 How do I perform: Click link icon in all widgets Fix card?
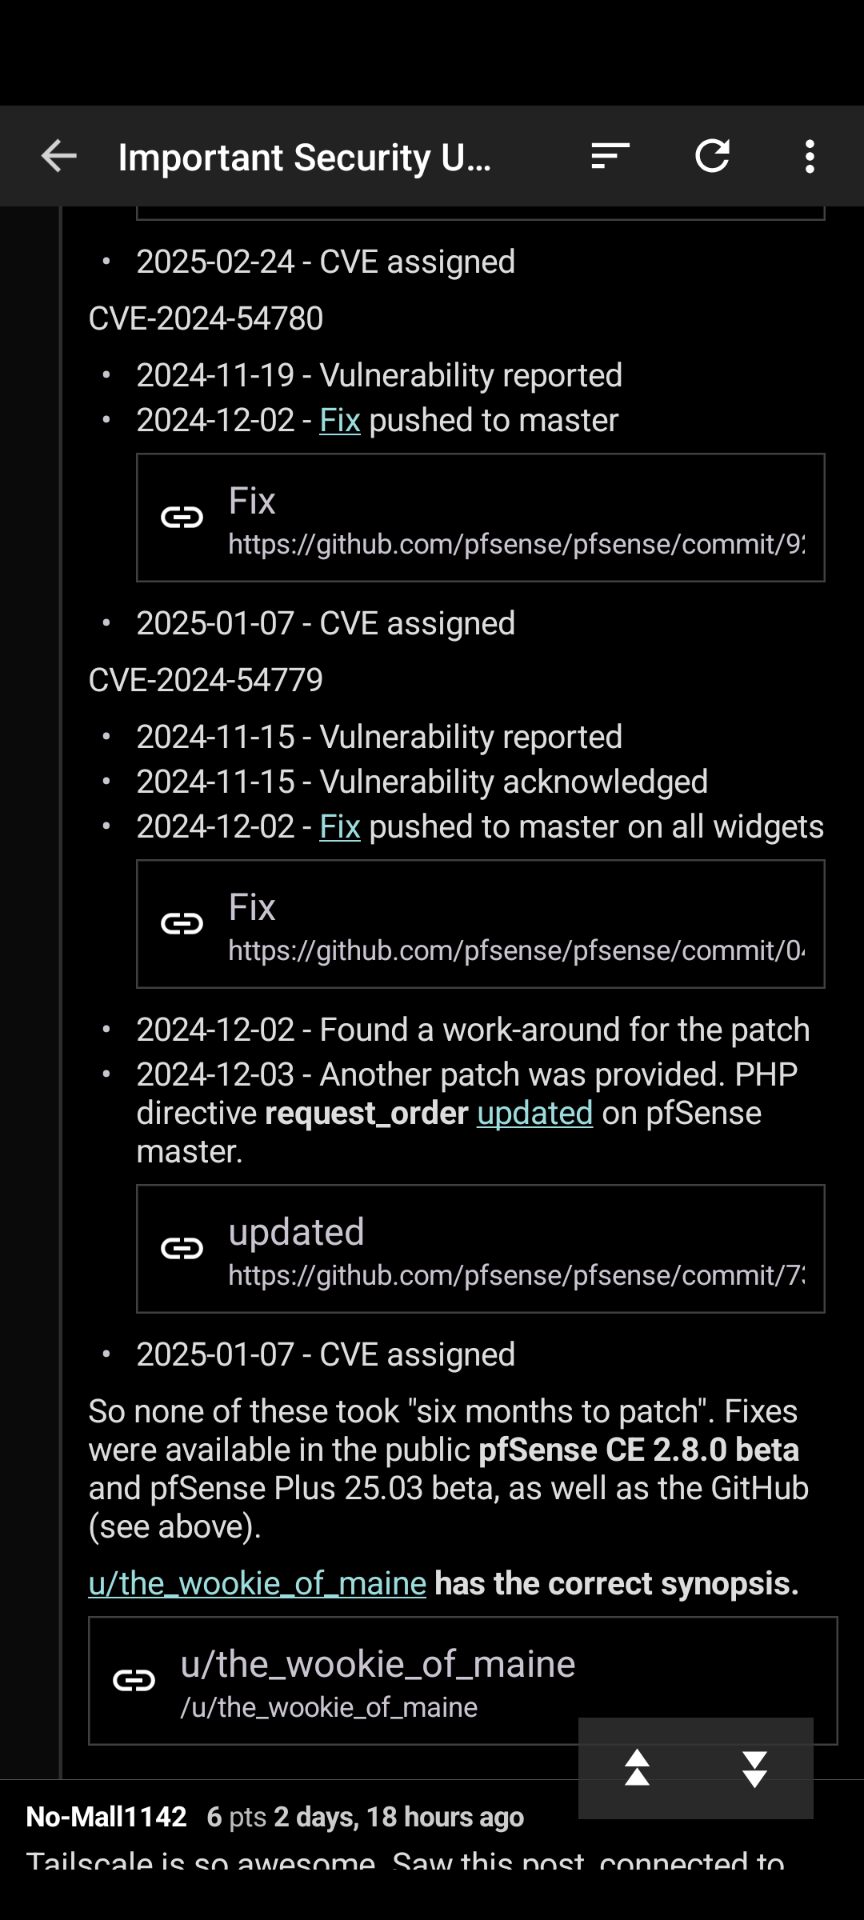pos(182,923)
